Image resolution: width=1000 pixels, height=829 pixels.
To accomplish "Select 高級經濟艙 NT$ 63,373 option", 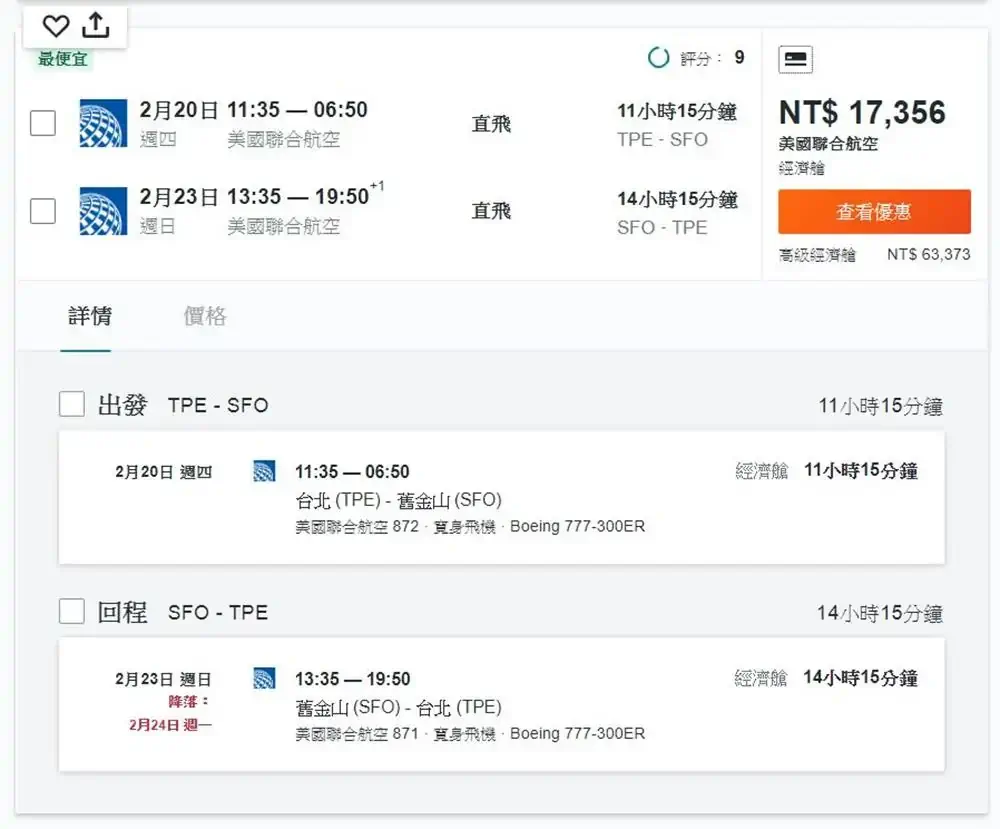I will 874,255.
